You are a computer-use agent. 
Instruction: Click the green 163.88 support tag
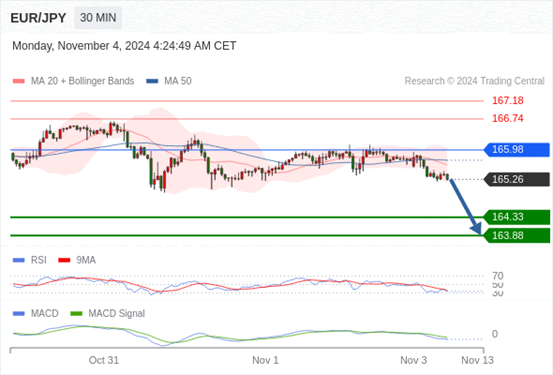coord(517,235)
